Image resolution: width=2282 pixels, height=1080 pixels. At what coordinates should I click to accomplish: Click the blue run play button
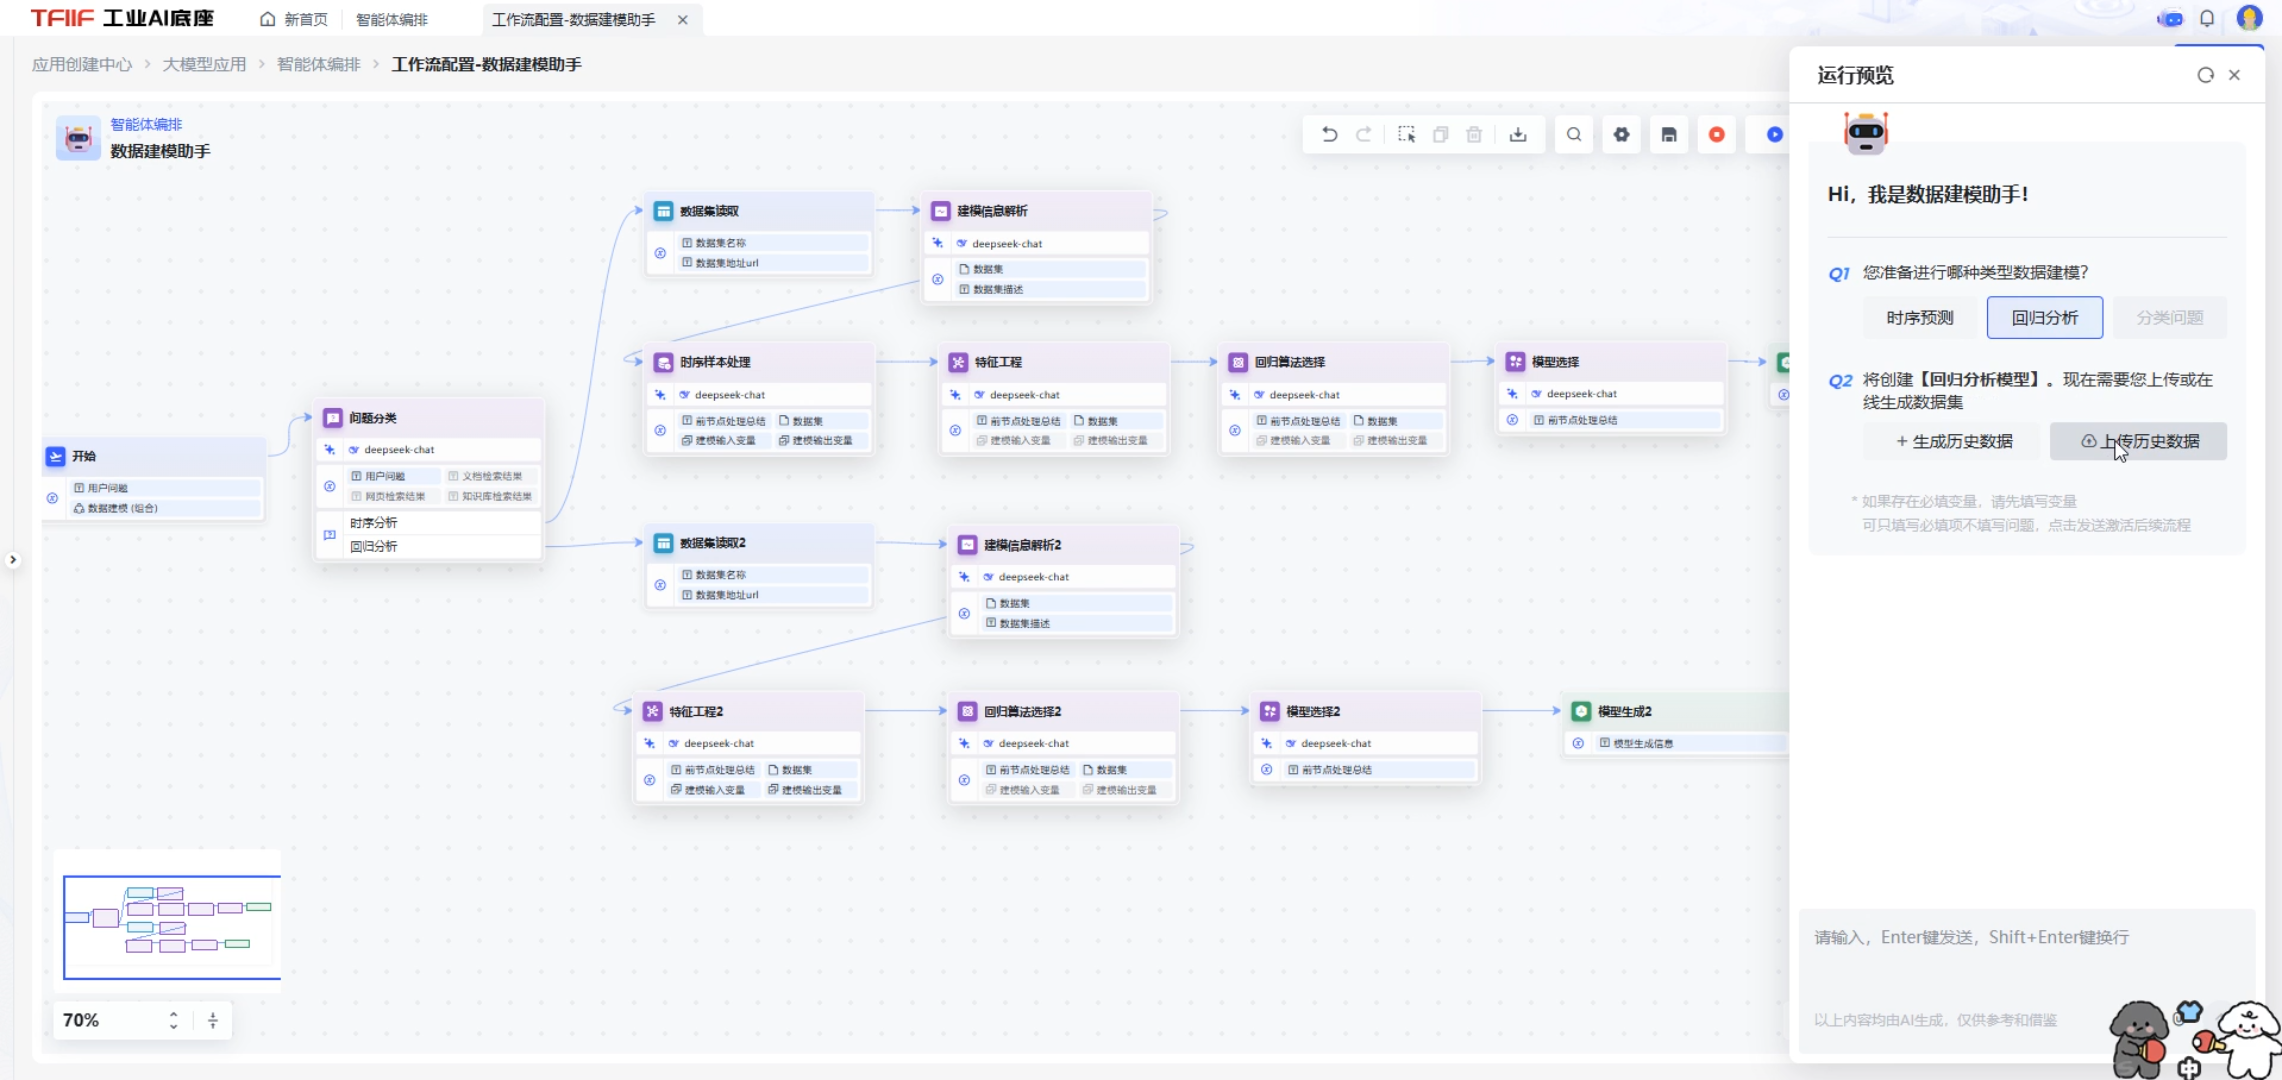(x=1775, y=135)
